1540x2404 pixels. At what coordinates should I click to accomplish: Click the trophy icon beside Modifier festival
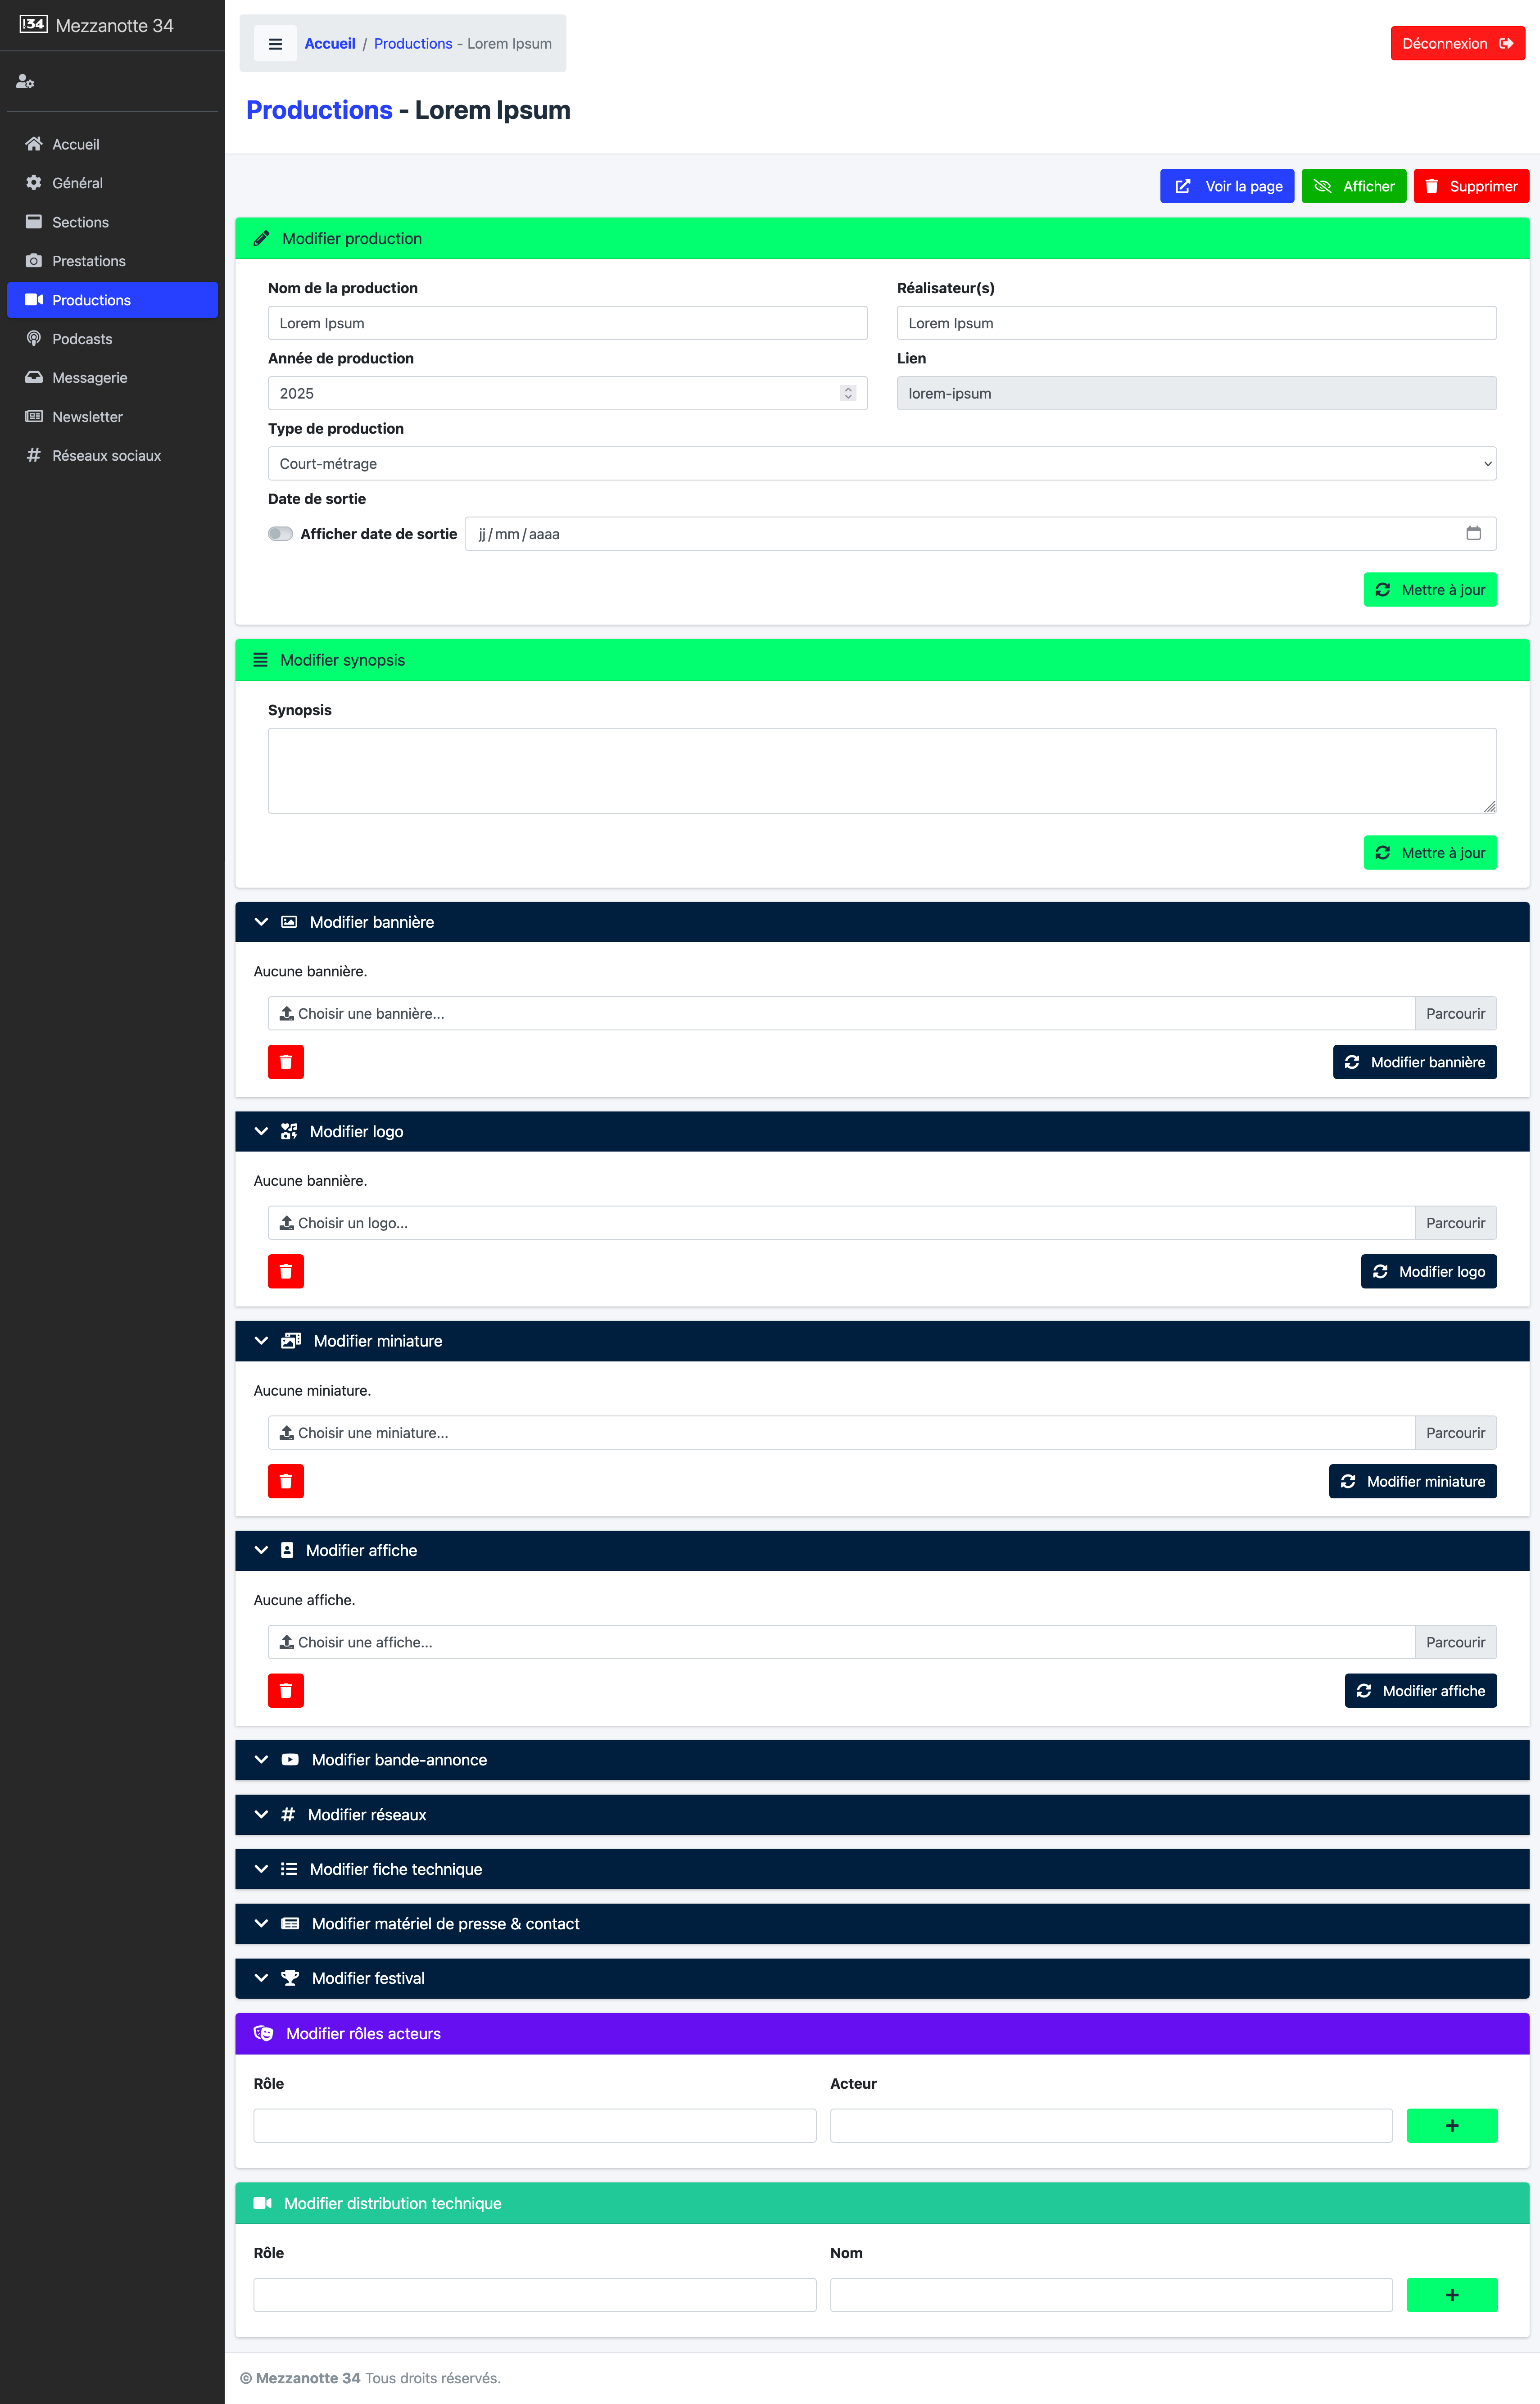coord(290,1978)
